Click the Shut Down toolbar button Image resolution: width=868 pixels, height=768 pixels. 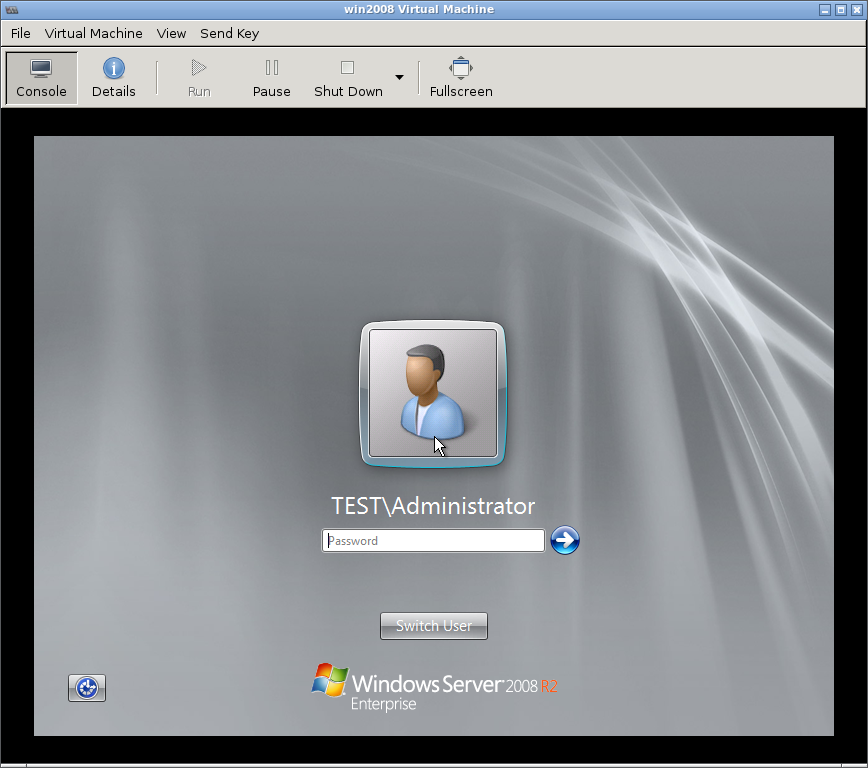pyautogui.click(x=348, y=78)
